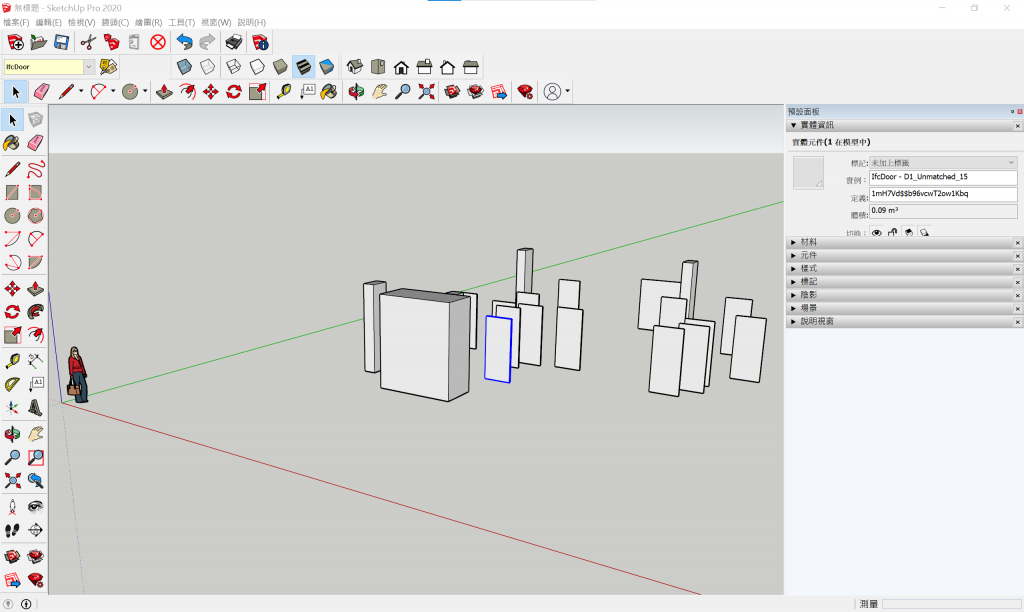Image resolution: width=1024 pixels, height=612 pixels.
Task: Toggle entity visibility eye in Entity Info
Action: pos(876,233)
